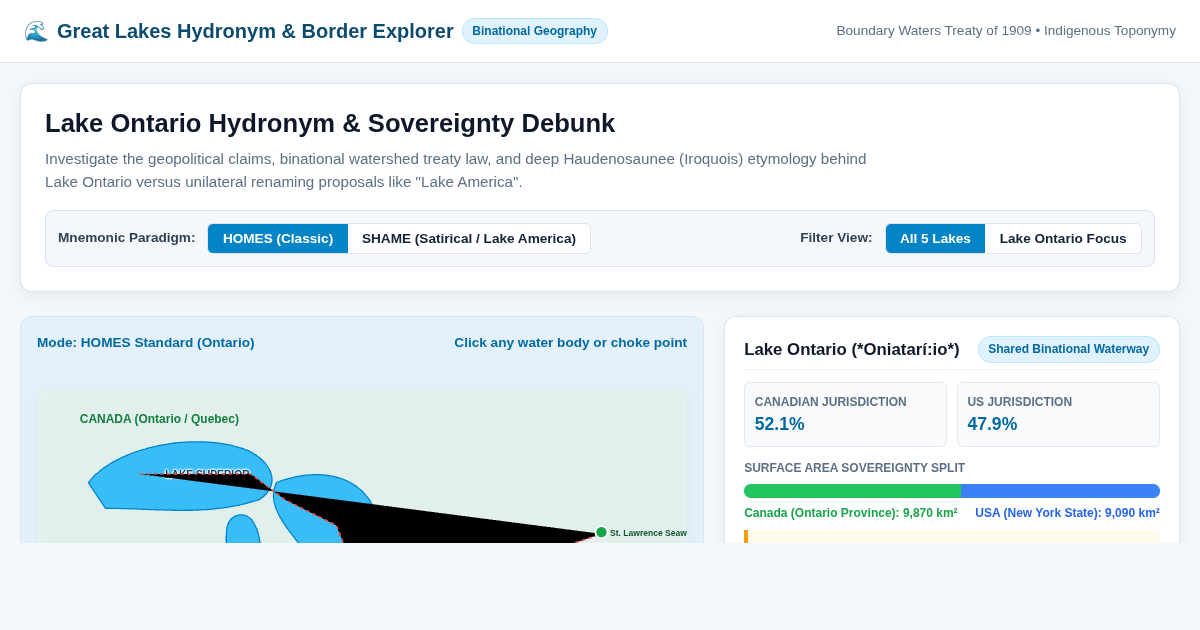
Task: Click the Shared Binational Waterway badge
Action: 1068,349
